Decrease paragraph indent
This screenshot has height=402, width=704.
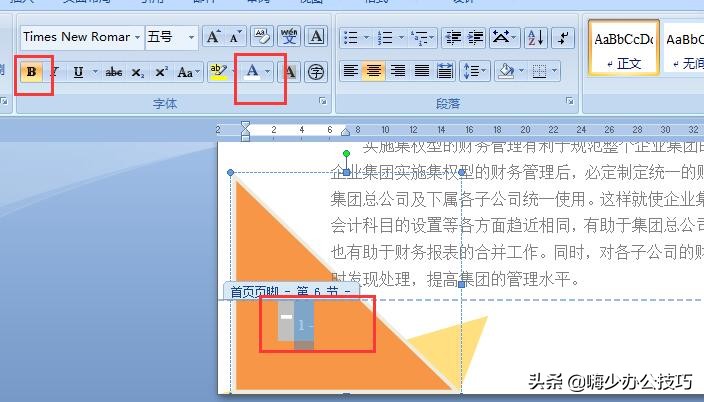453,38
